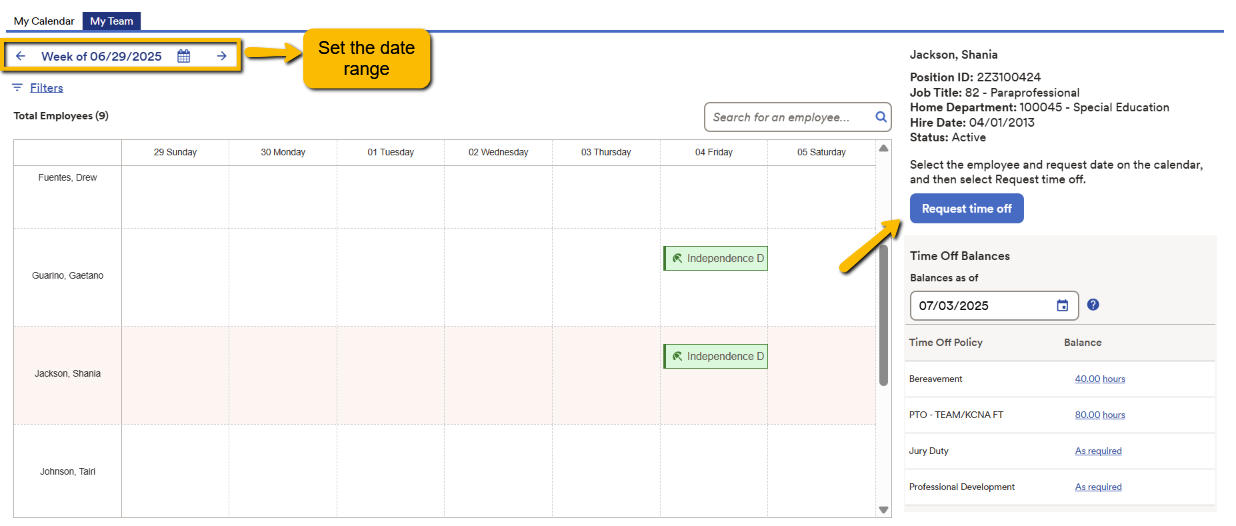Click the balances help question icon

[1093, 305]
